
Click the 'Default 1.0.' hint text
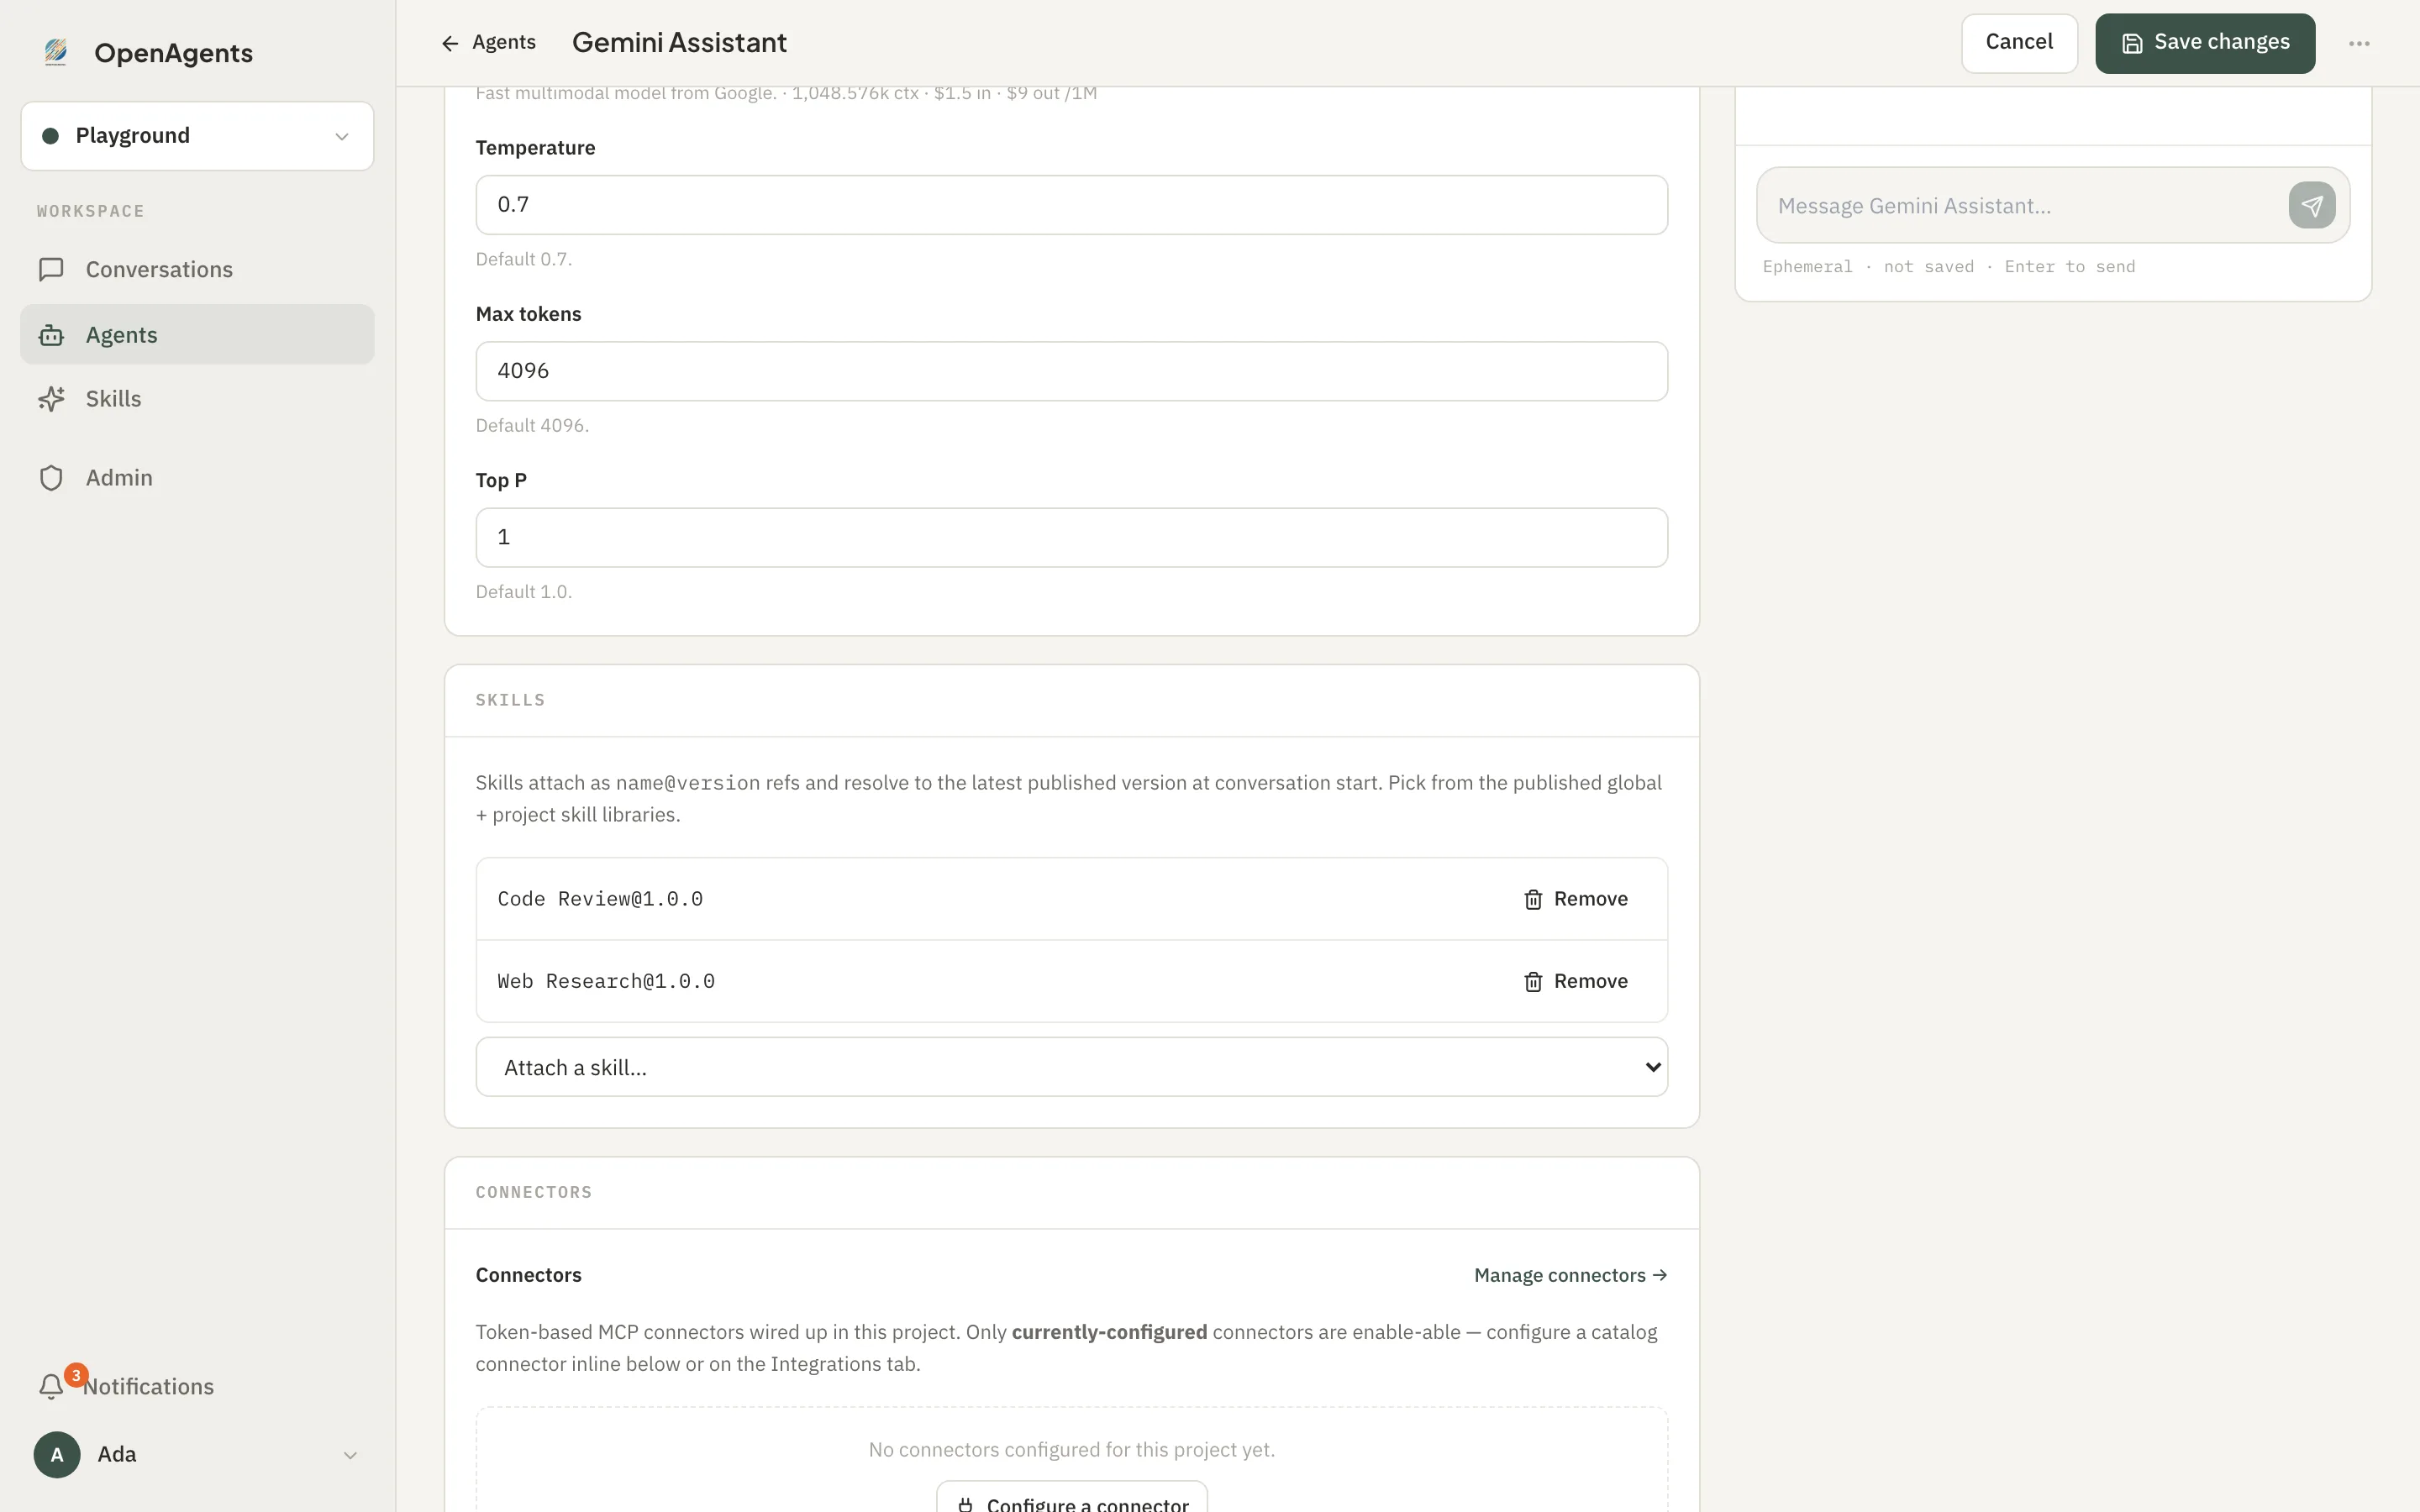(524, 592)
